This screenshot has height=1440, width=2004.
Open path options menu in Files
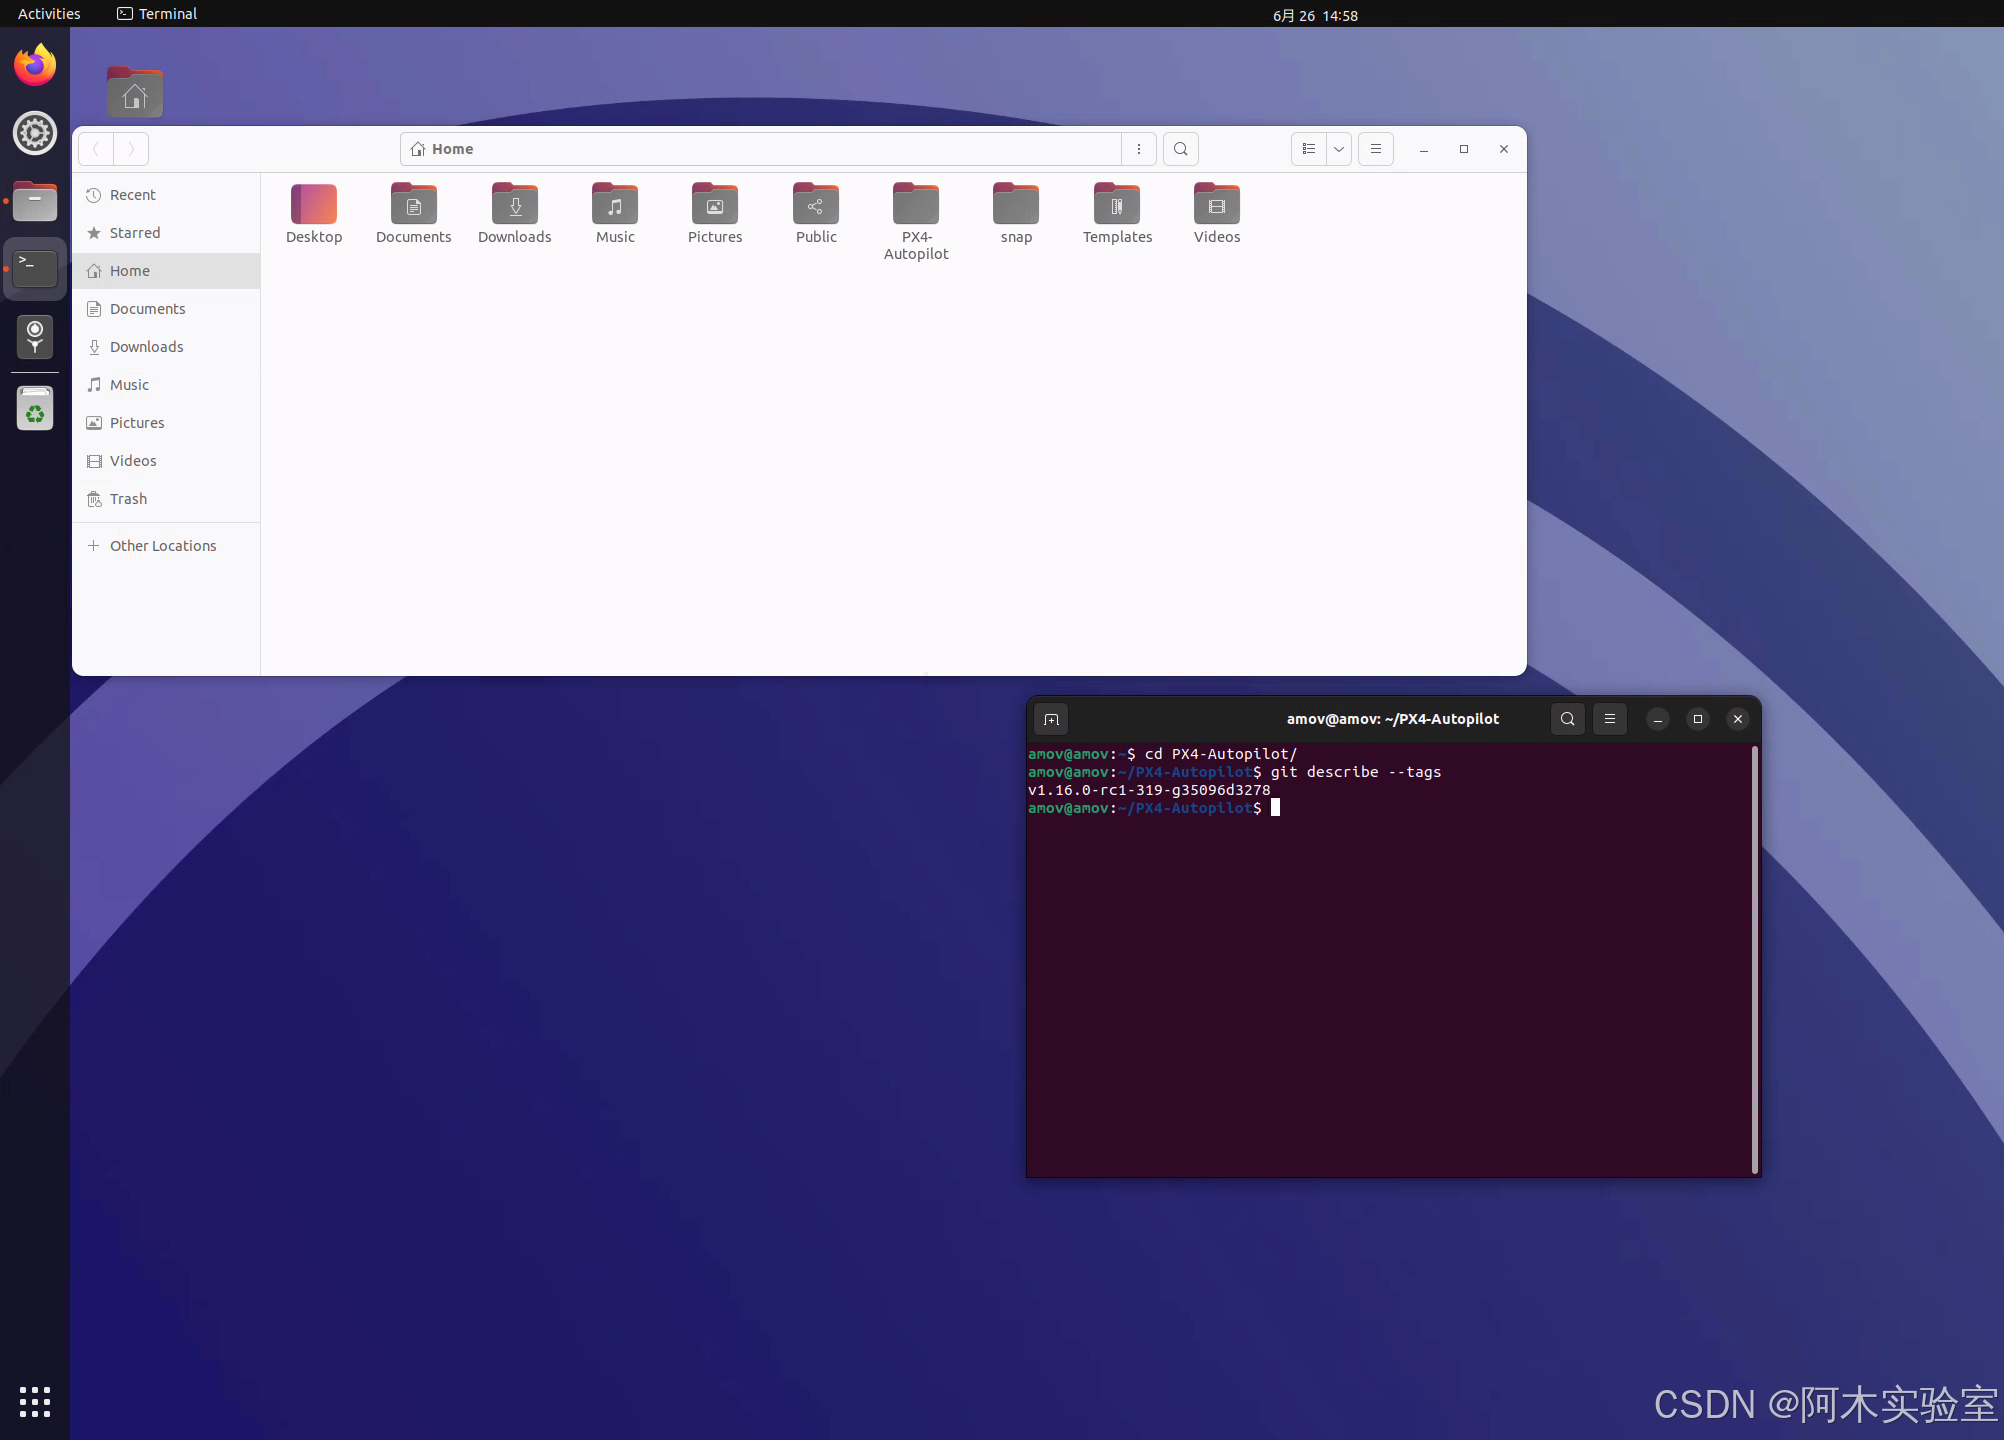(x=1139, y=149)
